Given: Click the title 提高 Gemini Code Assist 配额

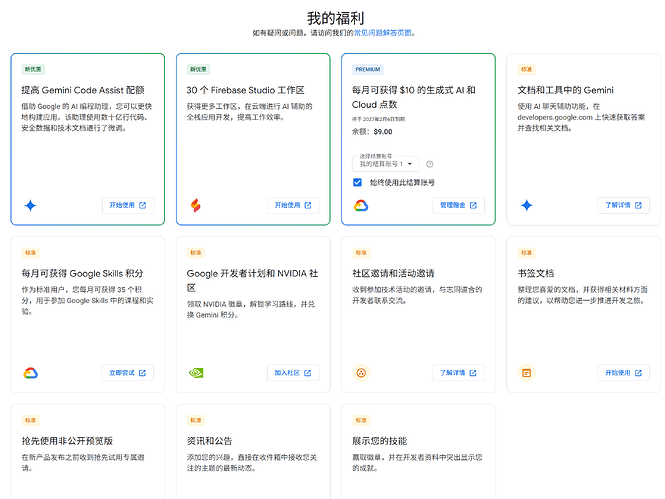Looking at the screenshot, I should (83, 90).
